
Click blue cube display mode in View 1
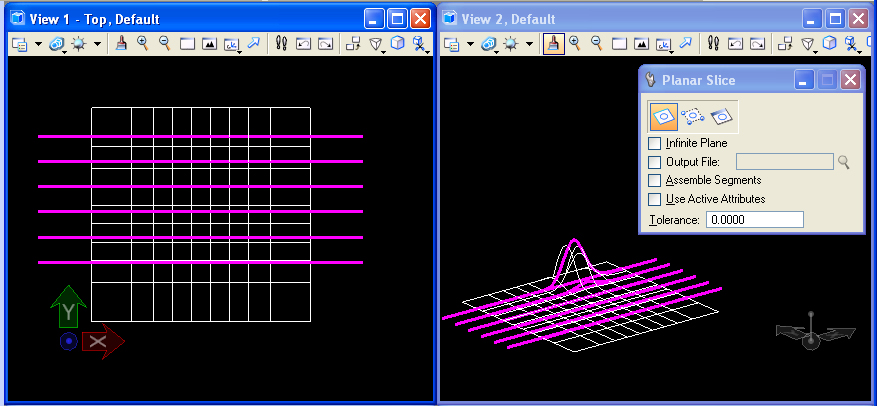pos(397,44)
